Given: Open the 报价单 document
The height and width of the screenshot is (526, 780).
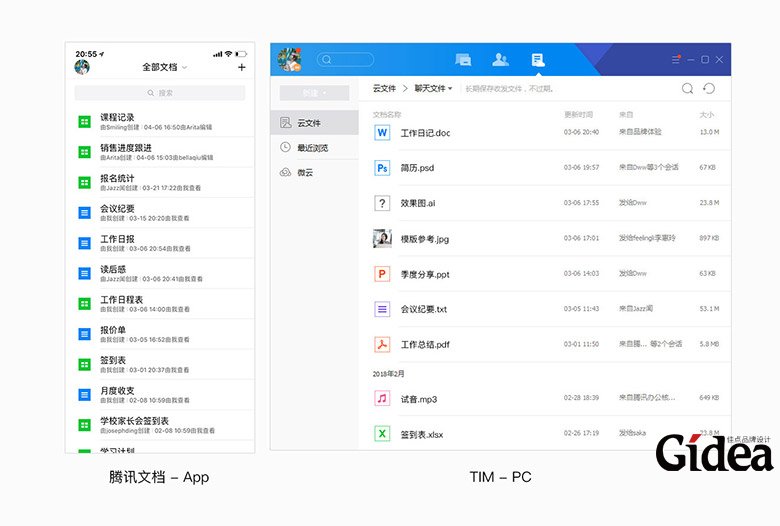Looking at the screenshot, I should 160,334.
